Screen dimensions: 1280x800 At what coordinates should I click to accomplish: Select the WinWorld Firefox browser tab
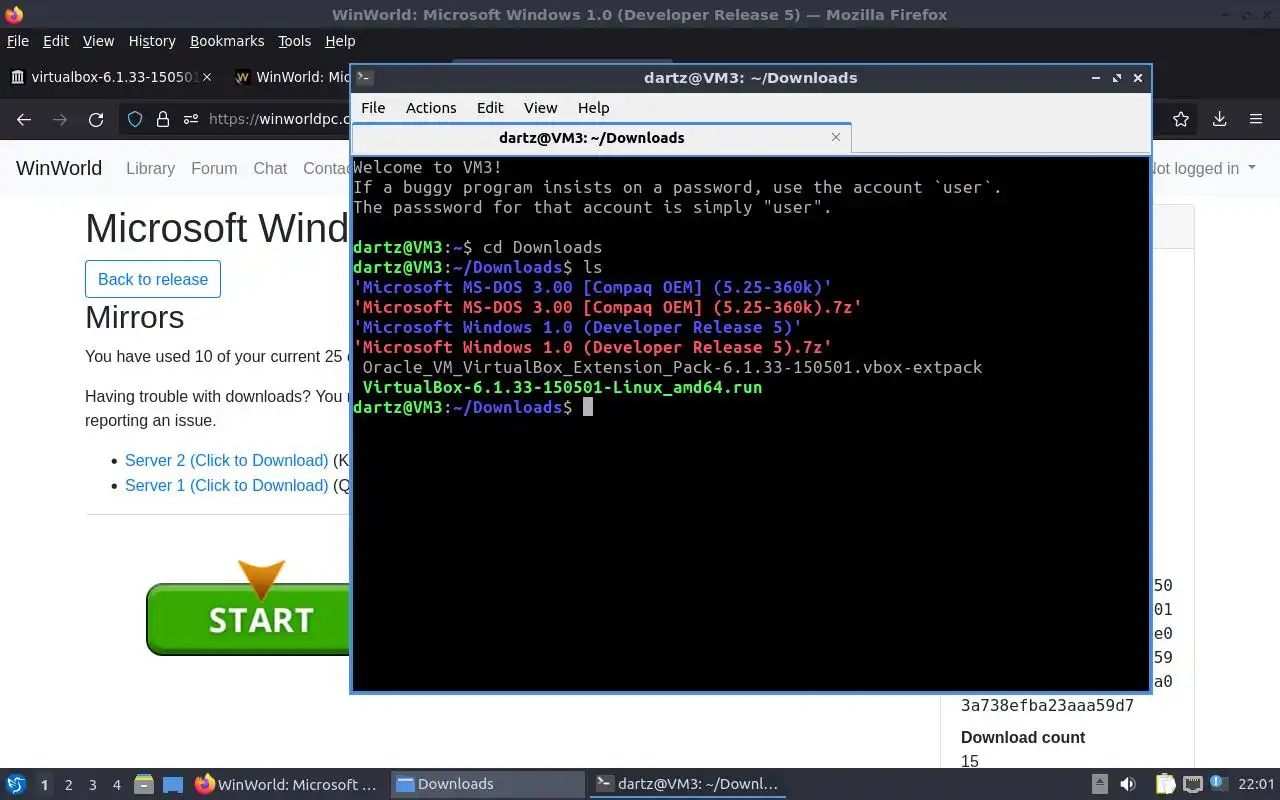pyautogui.click(x=290, y=77)
